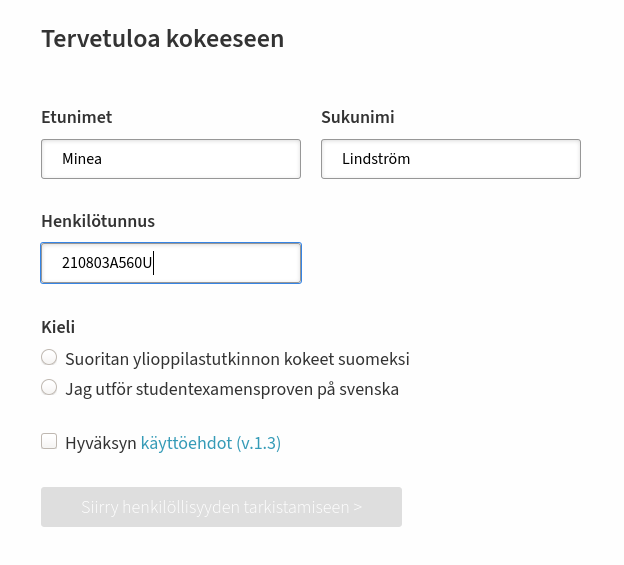Click on the name text Minea
The image size is (624, 565).
pyautogui.click(x=82, y=159)
